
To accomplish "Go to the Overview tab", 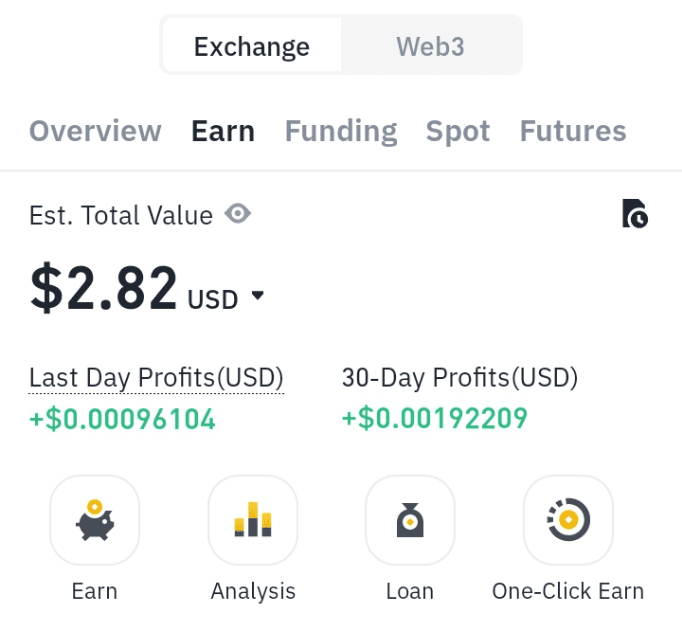I will pos(95,131).
